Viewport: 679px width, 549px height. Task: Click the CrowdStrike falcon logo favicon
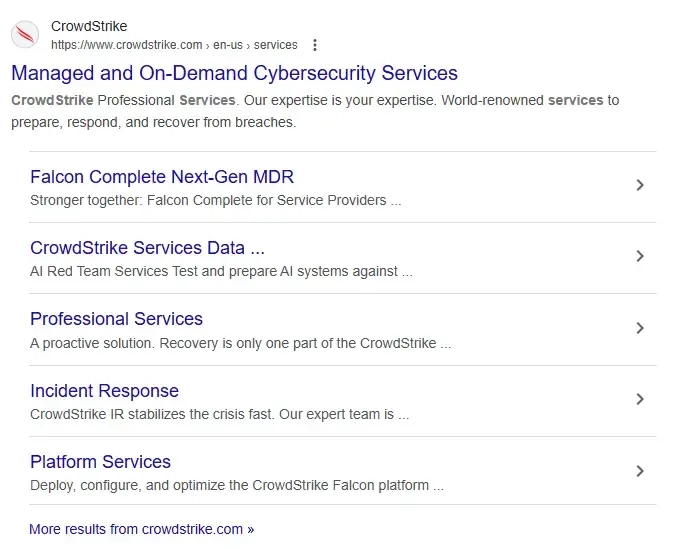pos(25,35)
